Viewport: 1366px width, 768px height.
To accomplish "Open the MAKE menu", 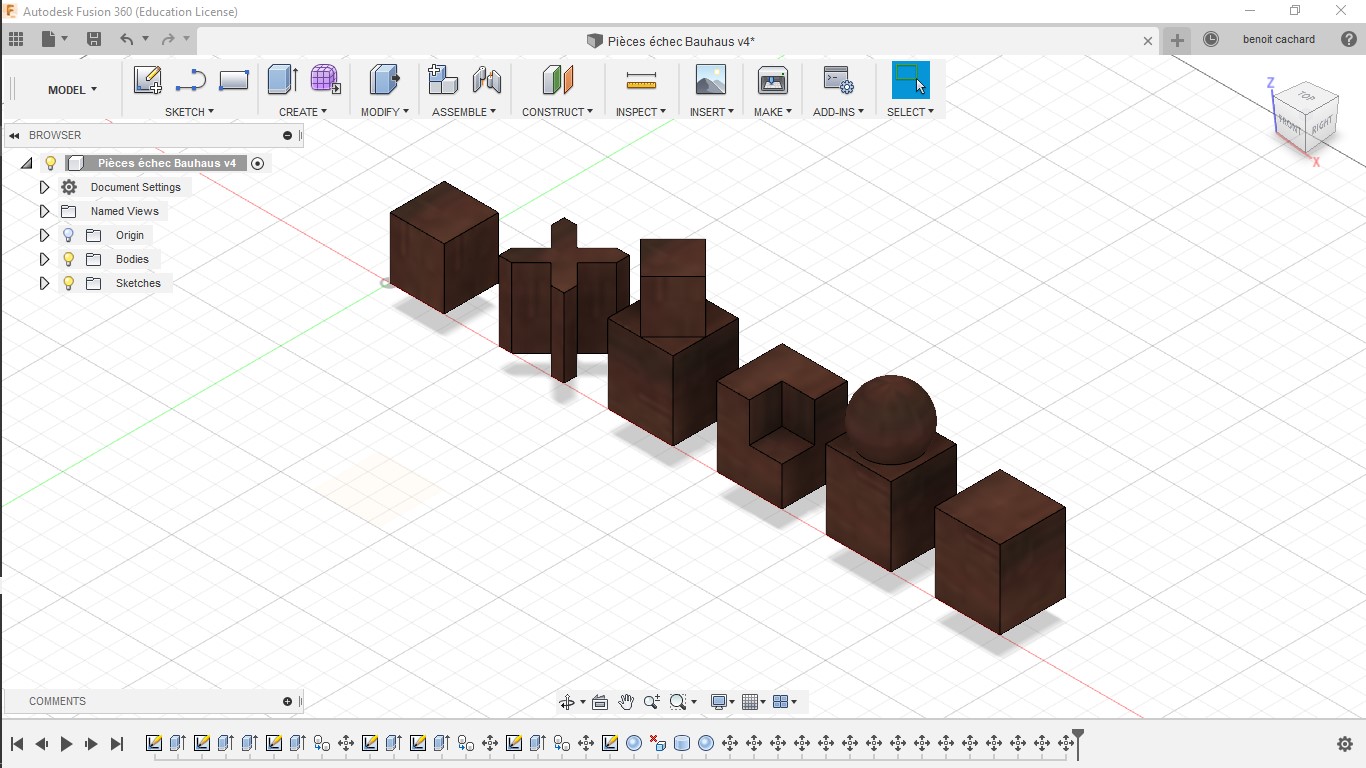I will click(x=773, y=112).
